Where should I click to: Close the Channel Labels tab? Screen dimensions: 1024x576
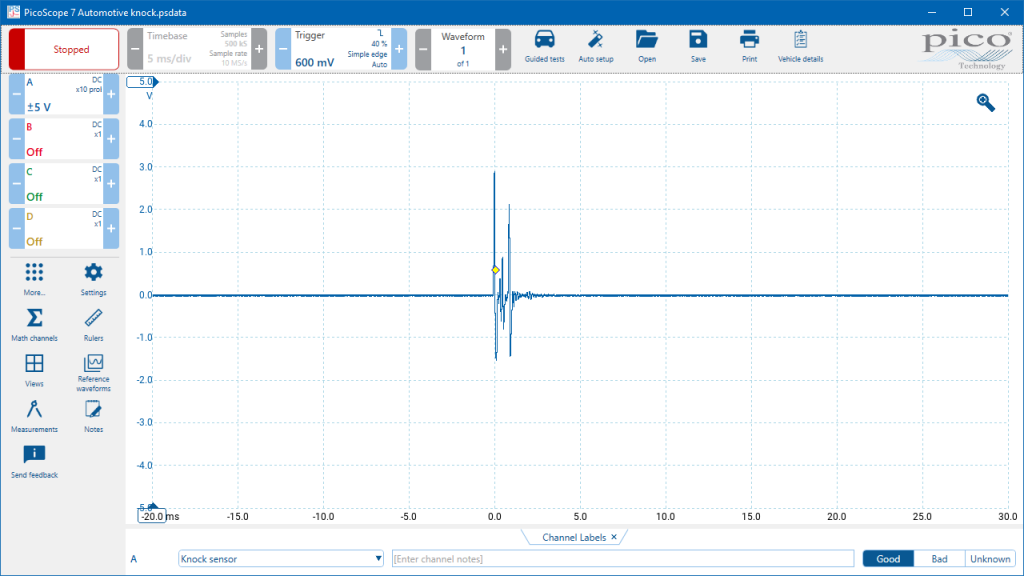point(614,537)
